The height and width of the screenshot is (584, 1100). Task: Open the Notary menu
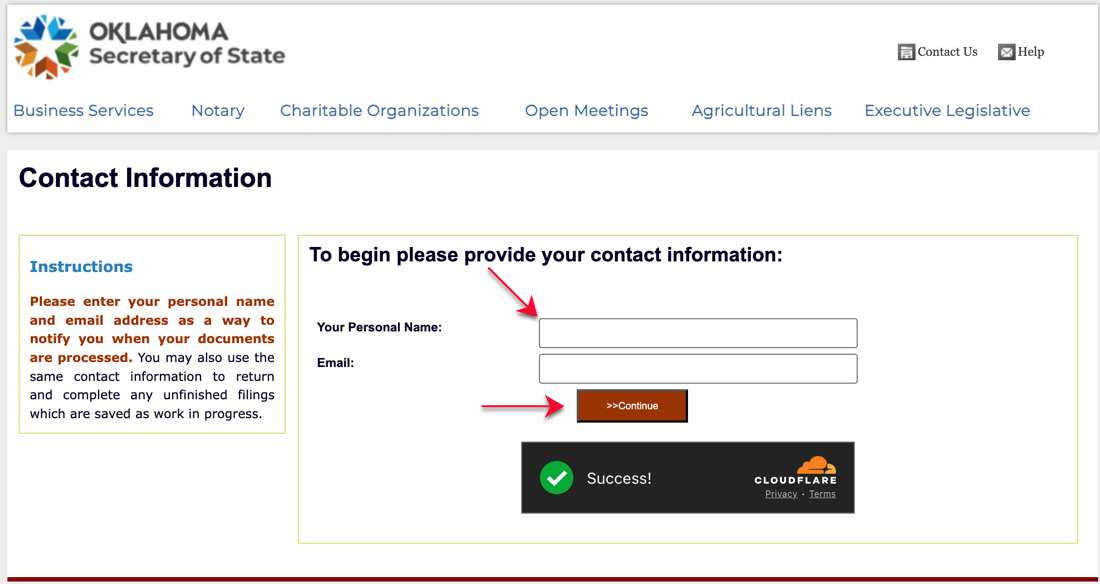[218, 111]
